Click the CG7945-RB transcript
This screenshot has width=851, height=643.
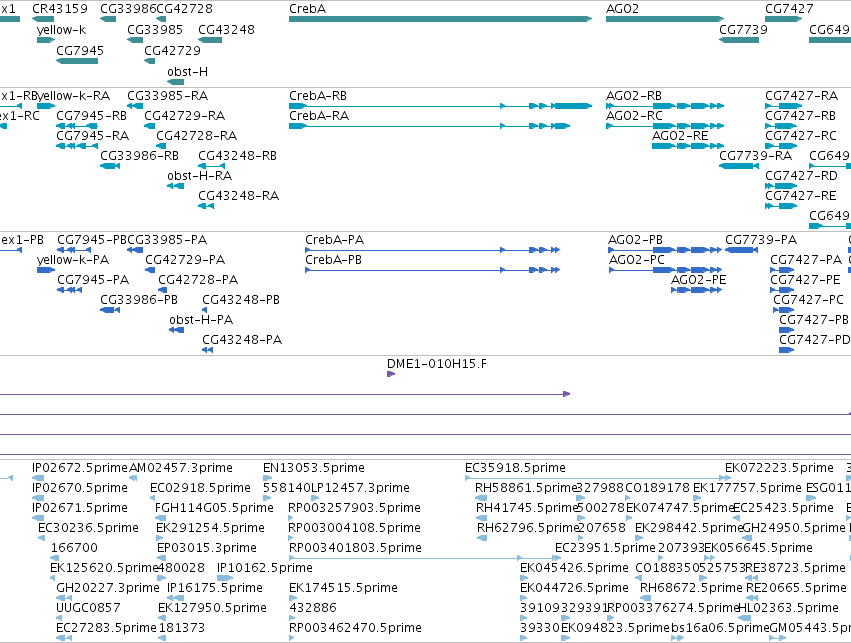pos(77,126)
